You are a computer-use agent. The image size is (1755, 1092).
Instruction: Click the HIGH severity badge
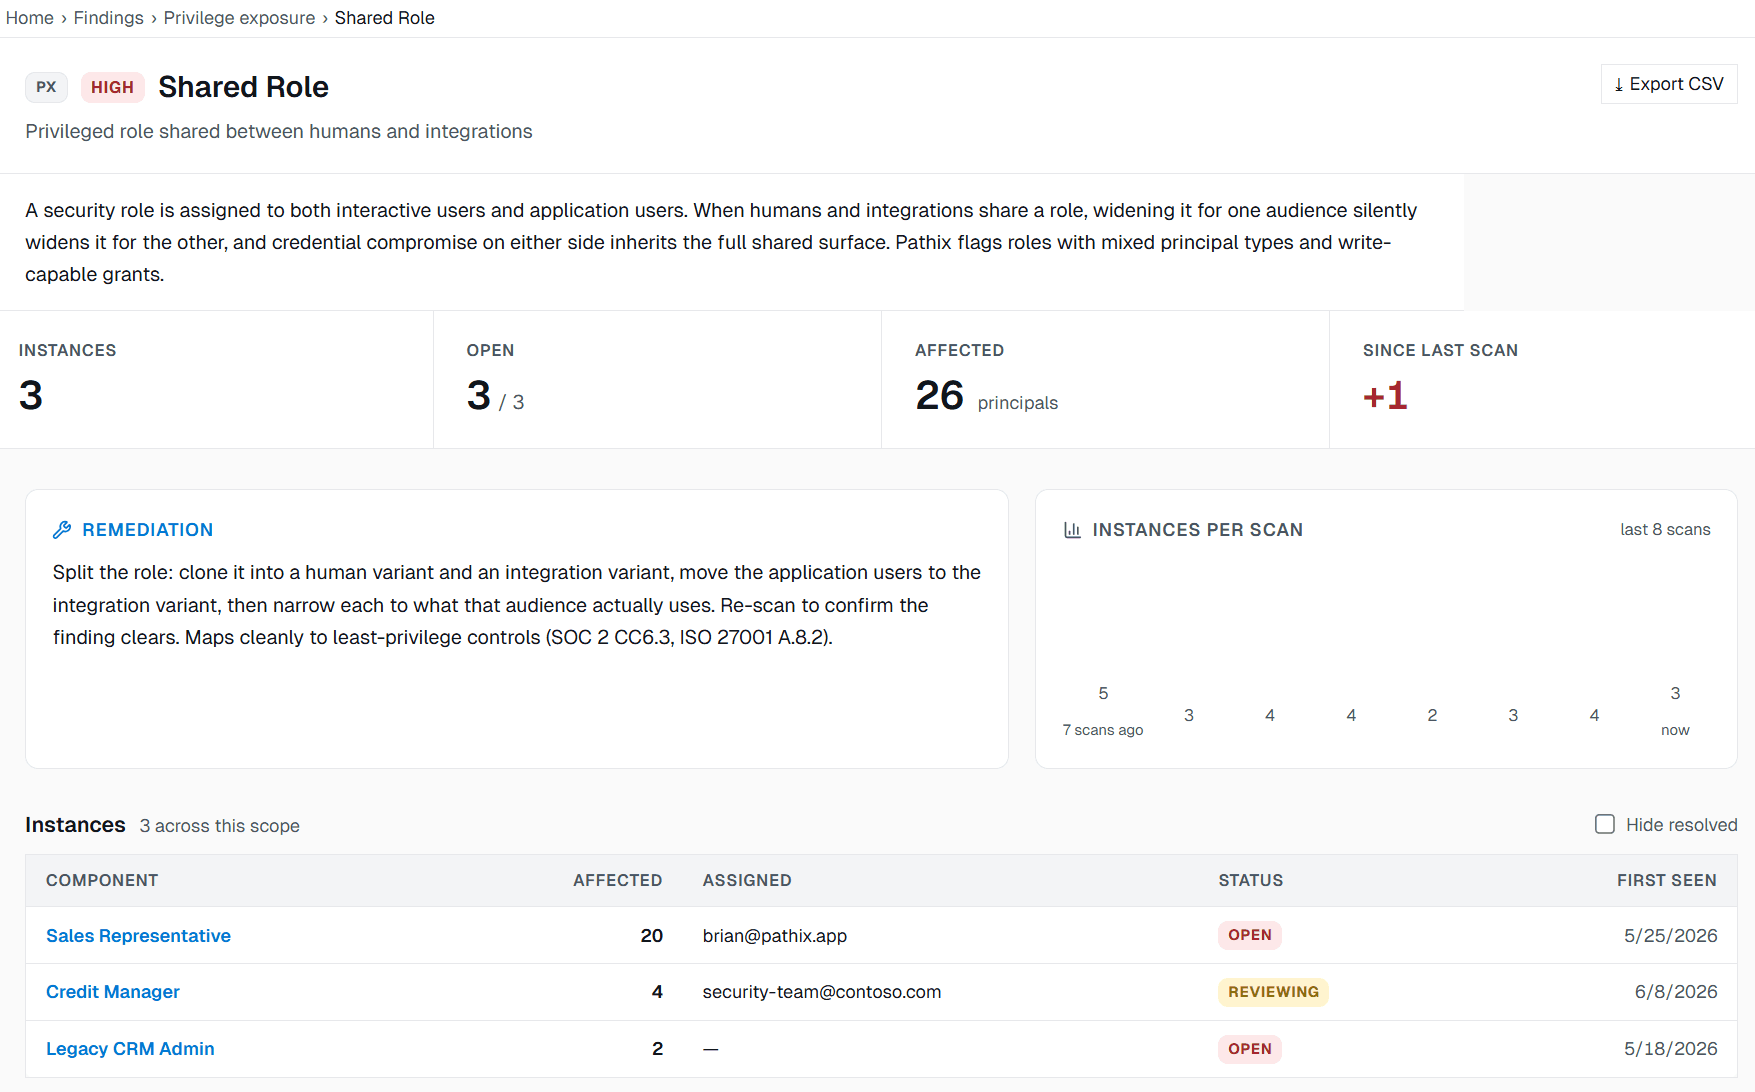coord(112,87)
